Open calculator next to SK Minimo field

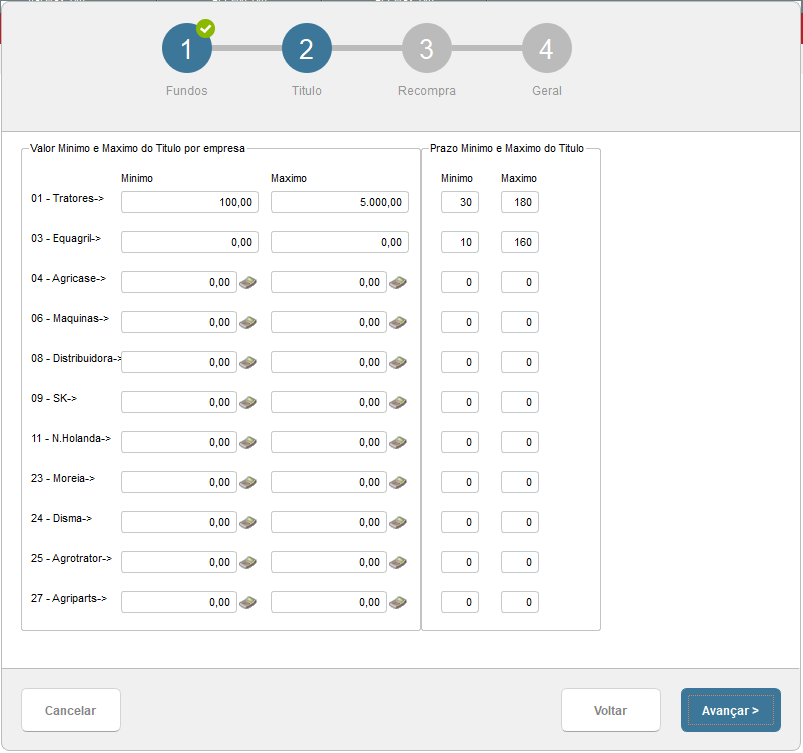(248, 402)
